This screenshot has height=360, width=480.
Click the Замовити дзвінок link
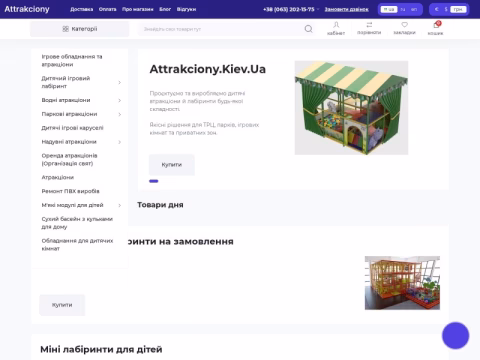[x=347, y=9]
